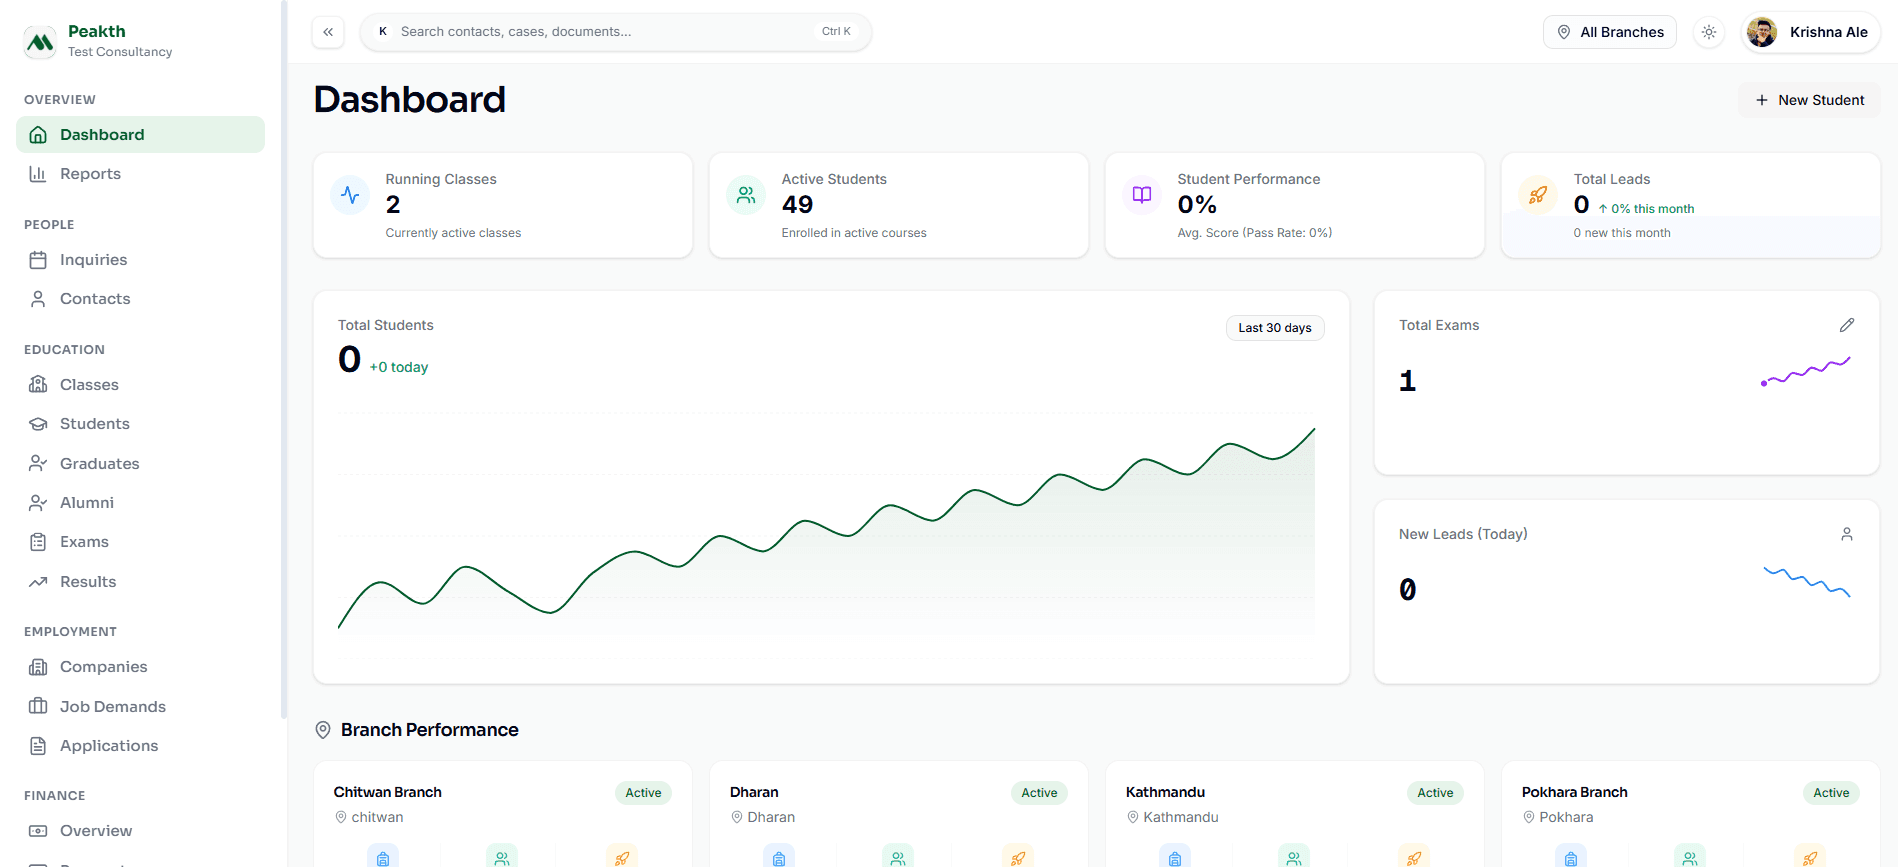
Task: Click the '0 new this month' text
Action: click(x=1622, y=233)
